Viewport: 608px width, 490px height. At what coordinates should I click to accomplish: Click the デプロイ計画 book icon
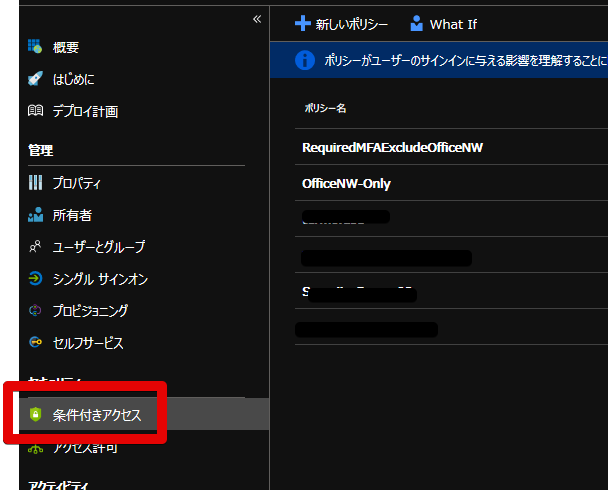(35, 110)
